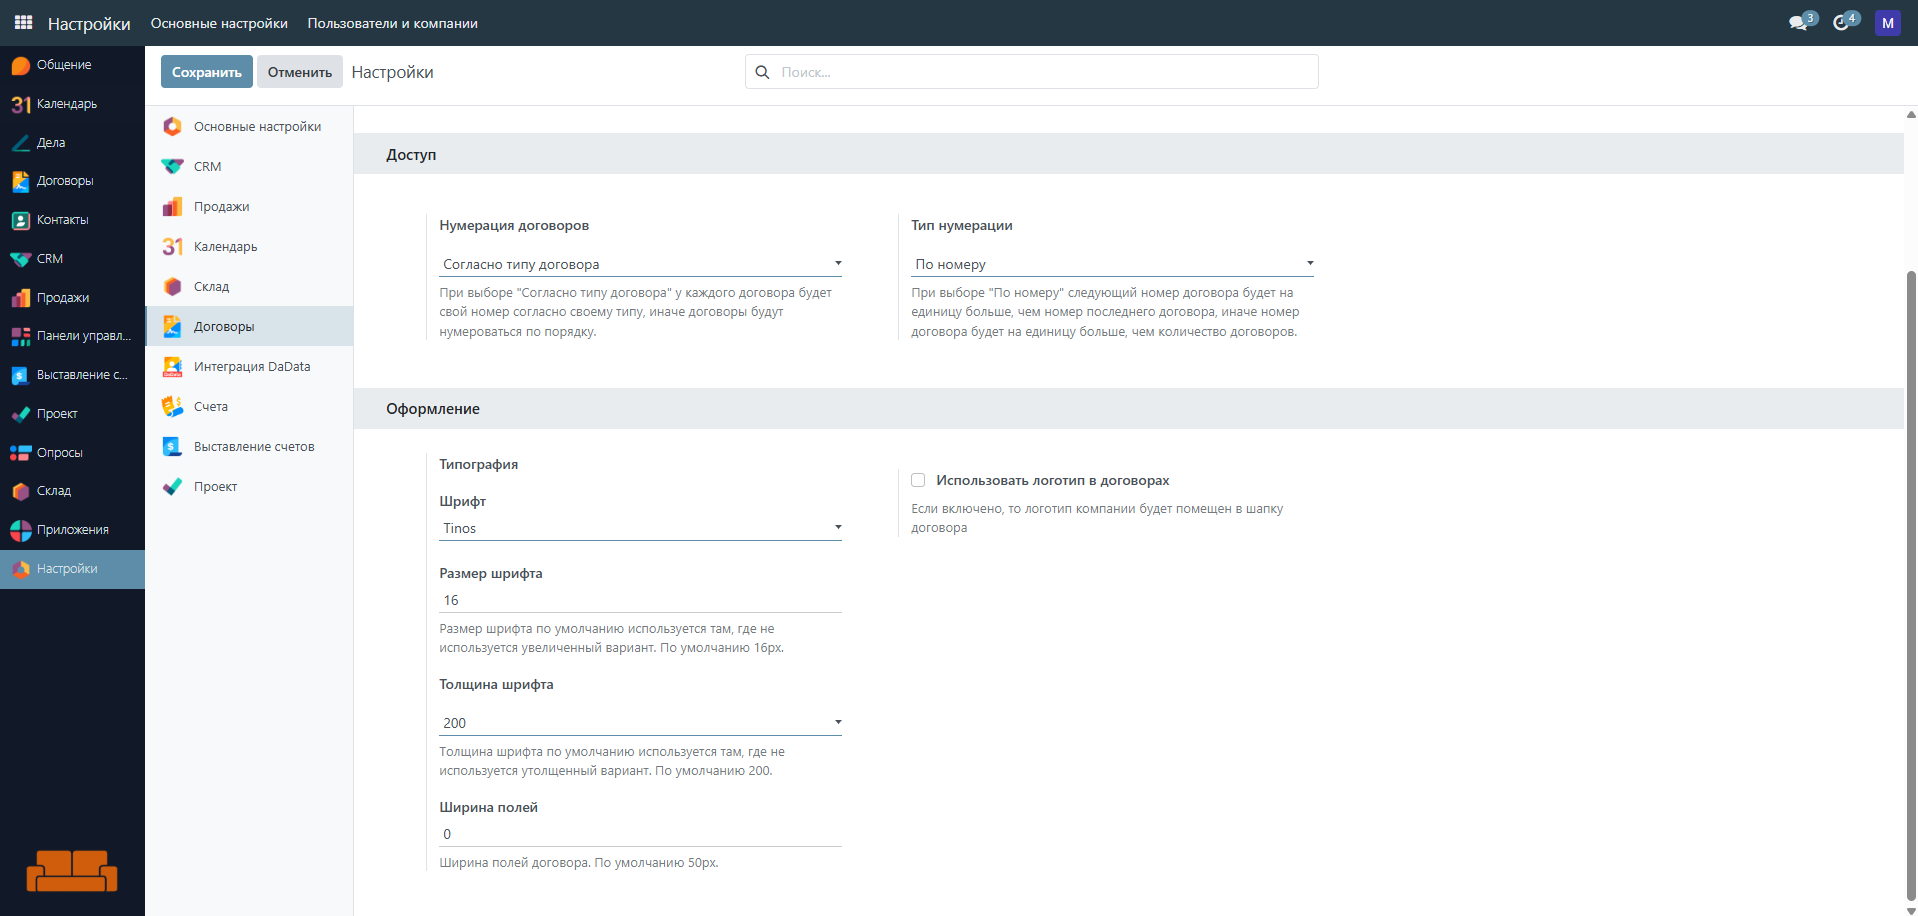Viewport: 1918px width, 916px height.
Task: Open the Основные настройки top menu
Action: tap(219, 23)
